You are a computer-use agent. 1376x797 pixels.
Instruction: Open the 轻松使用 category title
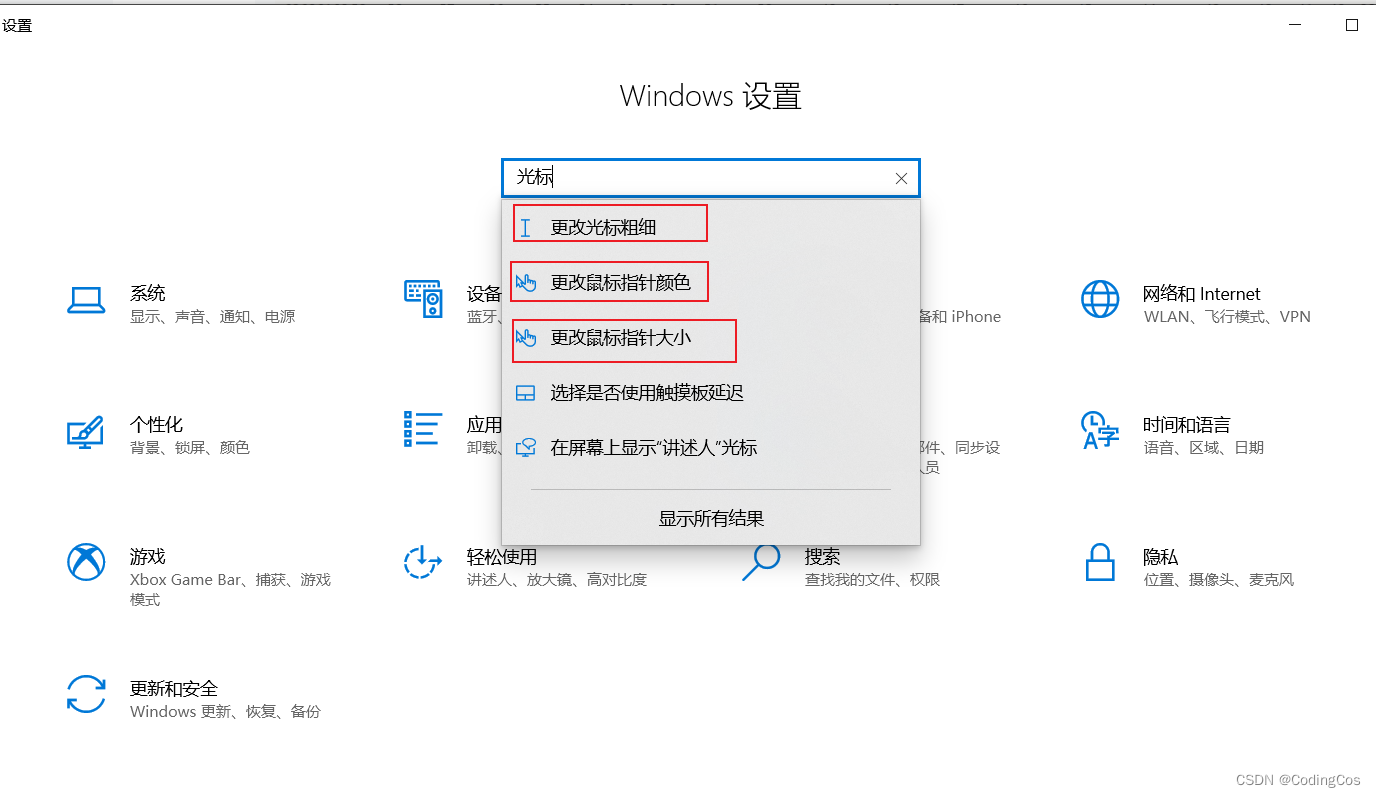point(502,556)
